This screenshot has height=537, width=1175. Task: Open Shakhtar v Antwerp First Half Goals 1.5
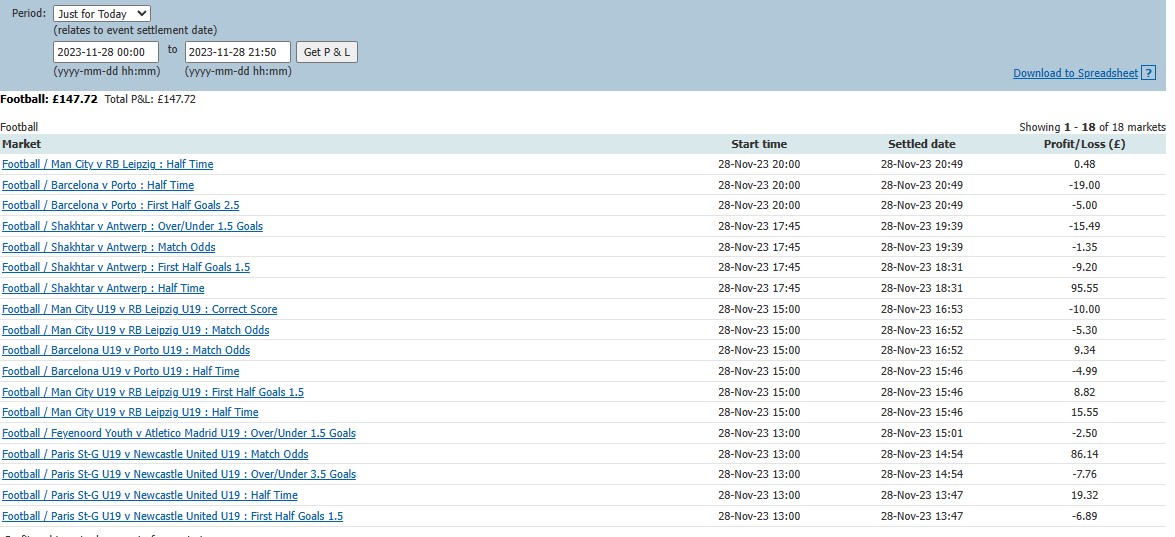tap(126, 267)
